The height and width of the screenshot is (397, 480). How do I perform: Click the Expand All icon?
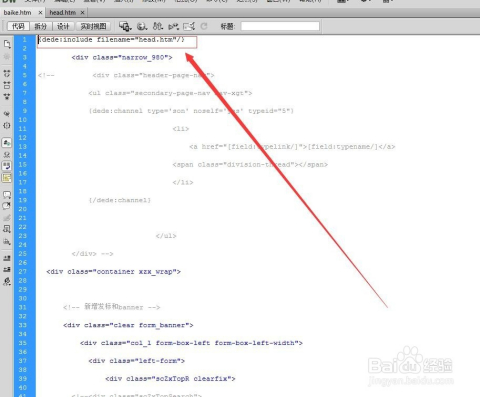pos(7,97)
